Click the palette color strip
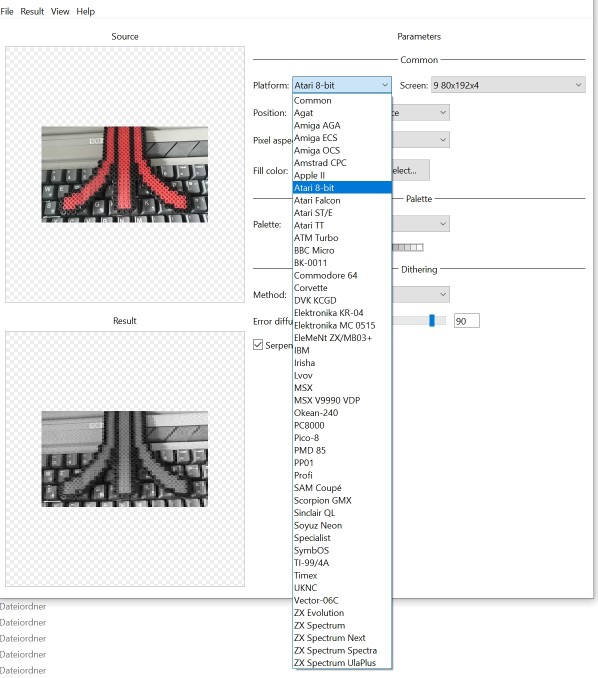The height and width of the screenshot is (678, 598). [x=408, y=247]
